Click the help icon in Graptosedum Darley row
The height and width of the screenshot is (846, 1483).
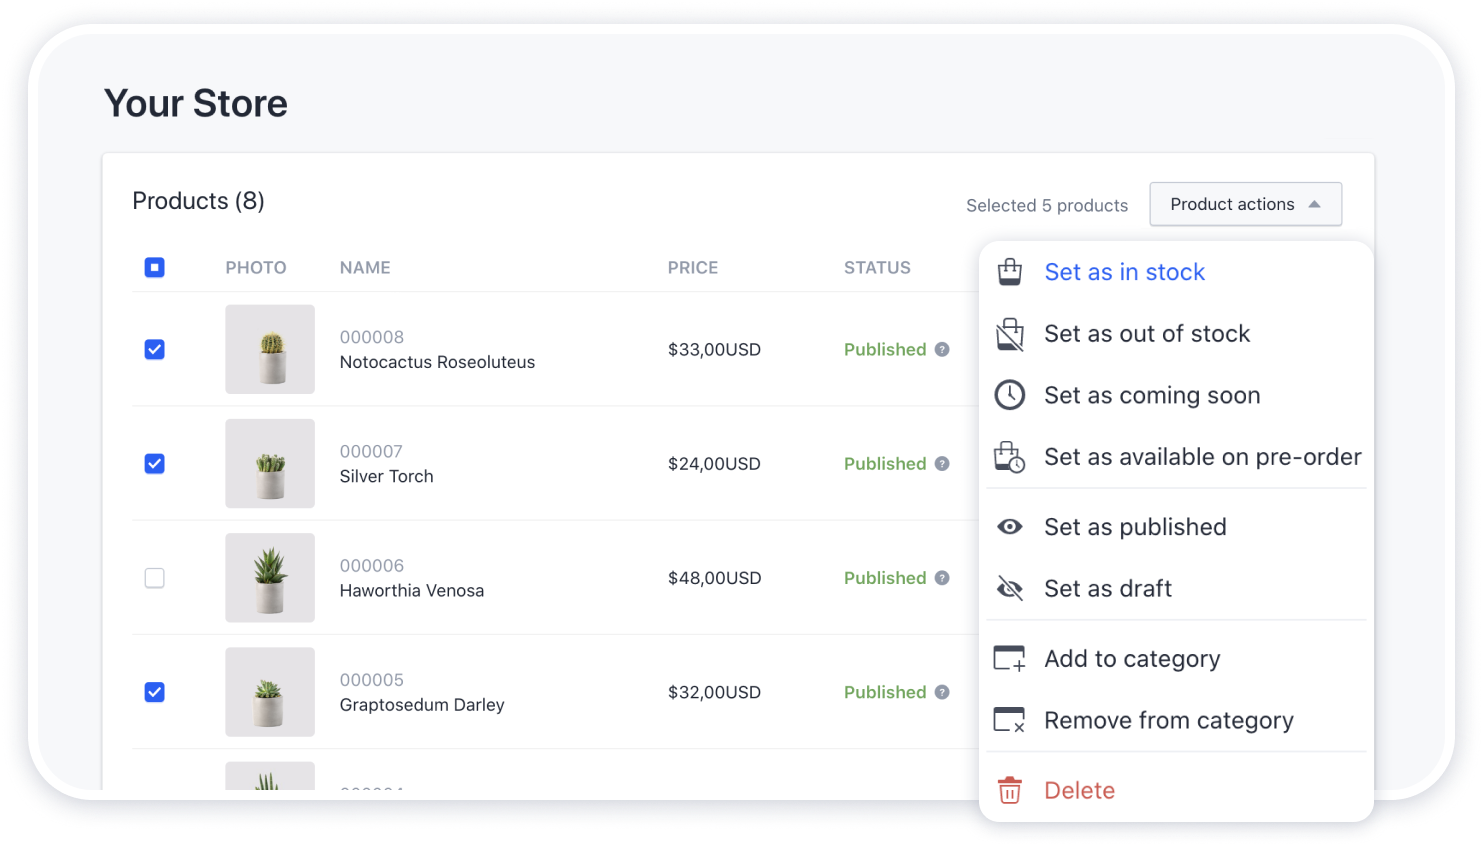[x=942, y=692]
